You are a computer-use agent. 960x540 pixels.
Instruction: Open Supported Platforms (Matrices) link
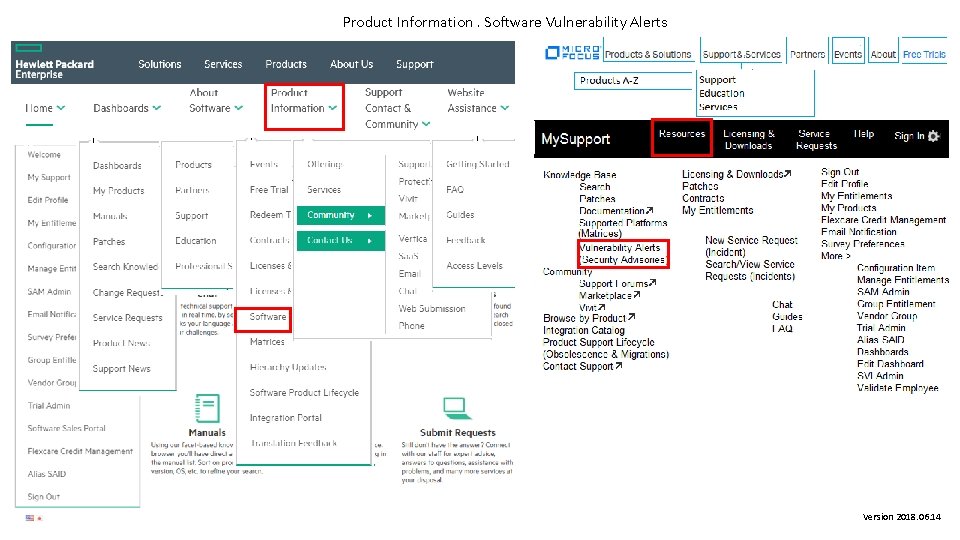(x=623, y=228)
